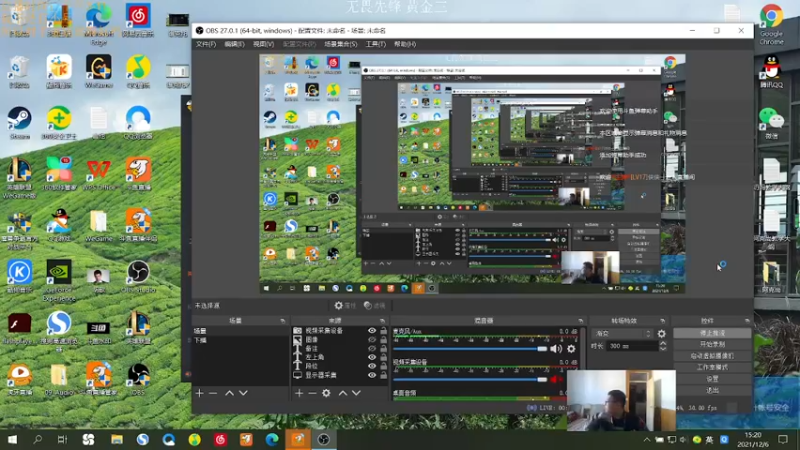
Task: Open the 场景集合(S) menu
Action: (x=340, y=44)
